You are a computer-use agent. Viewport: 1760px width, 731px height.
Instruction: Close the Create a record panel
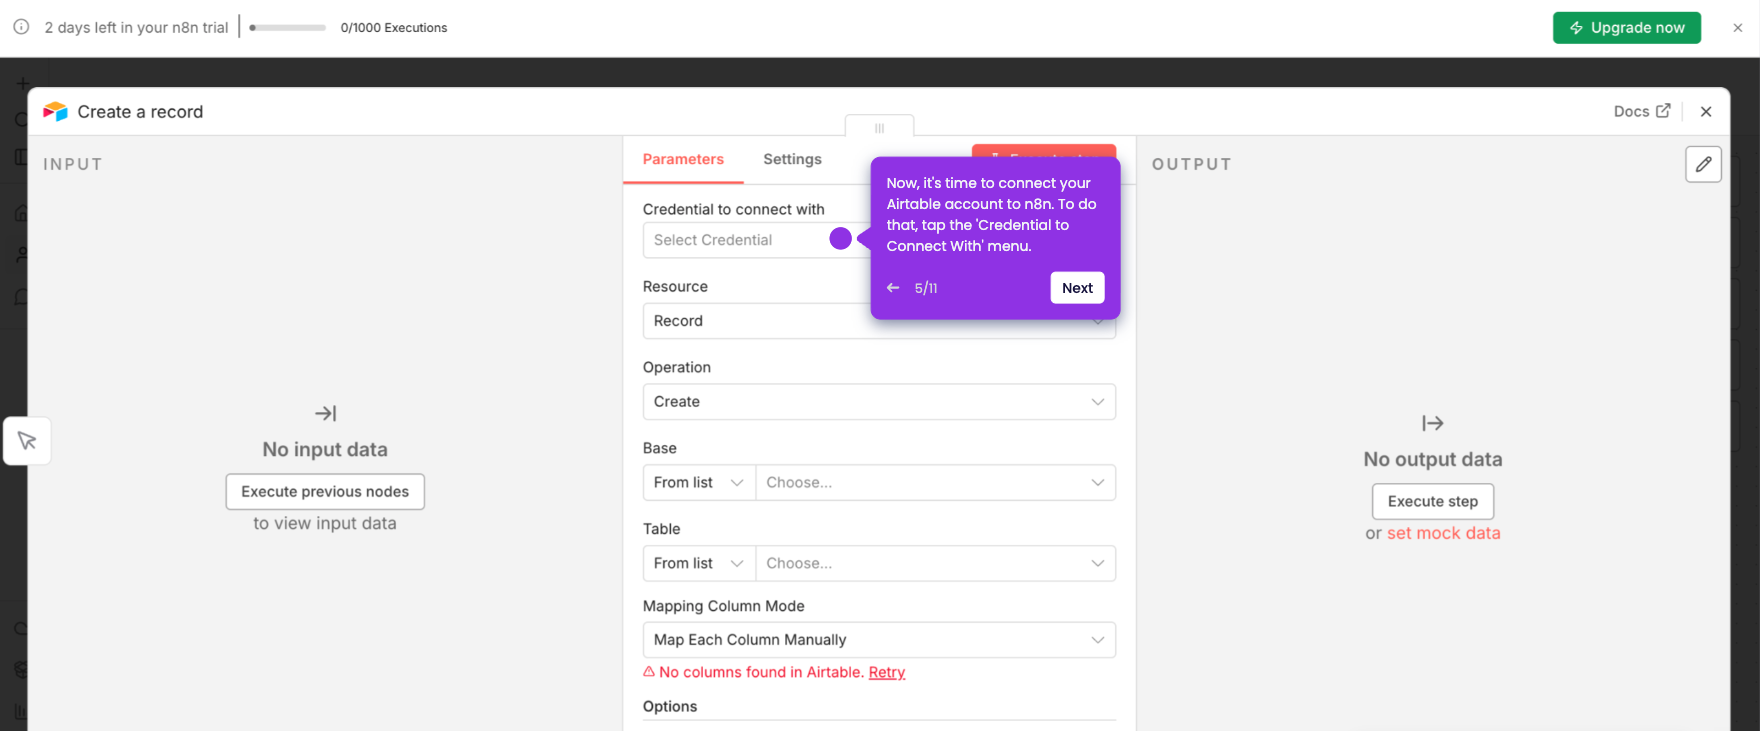coord(1706,112)
